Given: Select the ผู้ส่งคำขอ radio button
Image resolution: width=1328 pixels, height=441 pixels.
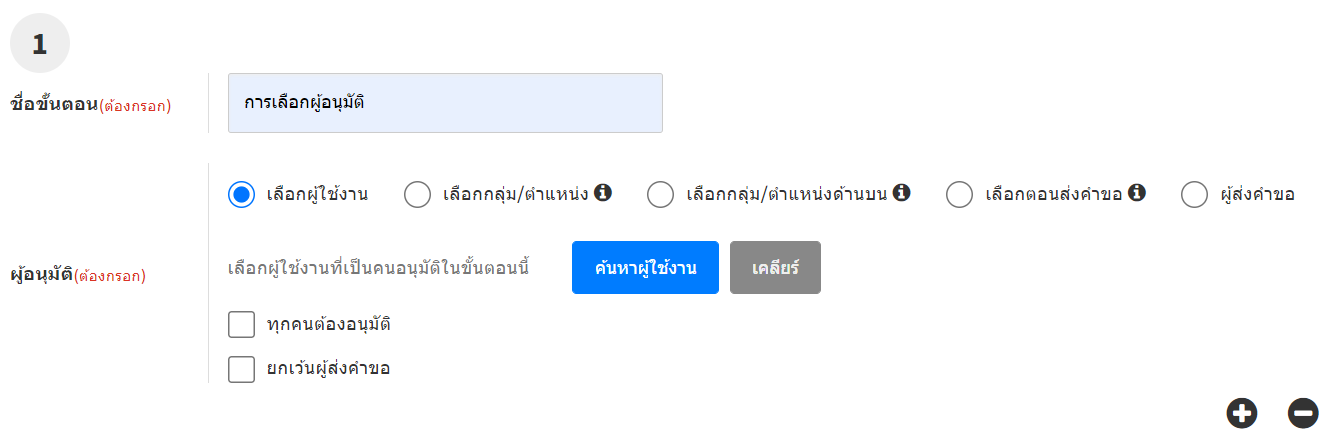Looking at the screenshot, I should click(1194, 195).
